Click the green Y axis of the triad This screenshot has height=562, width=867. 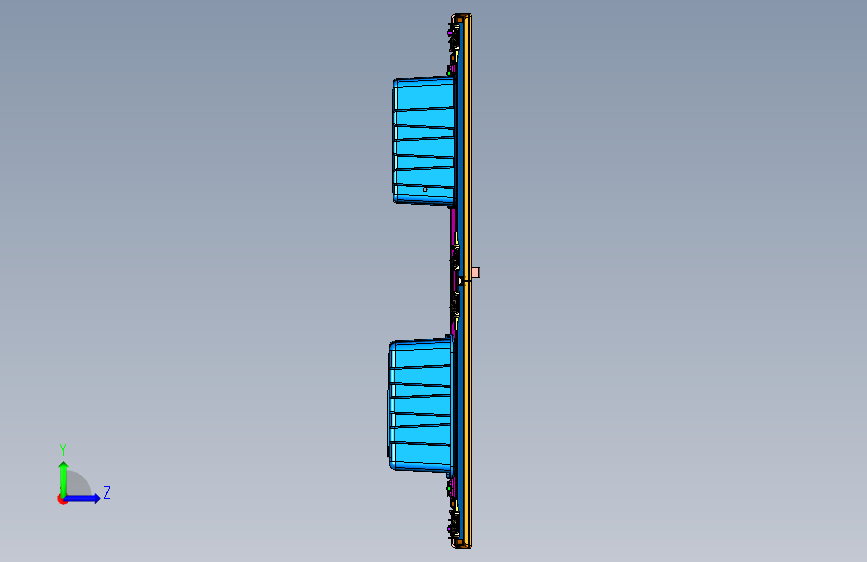point(64,478)
